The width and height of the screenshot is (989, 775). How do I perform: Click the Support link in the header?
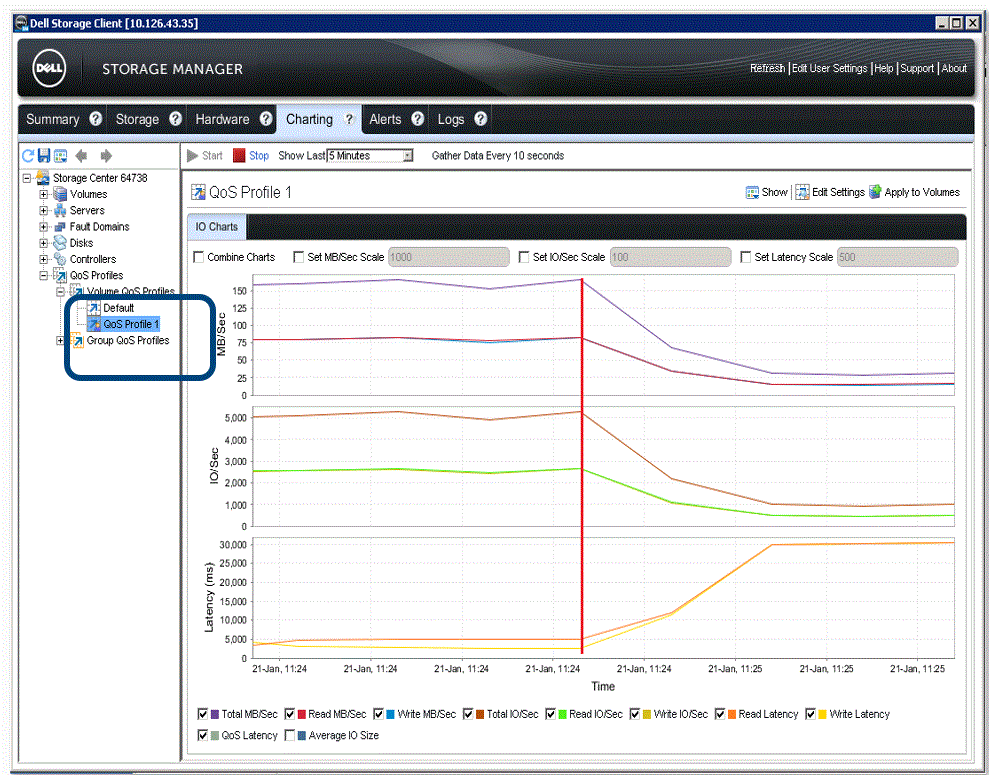pos(916,68)
